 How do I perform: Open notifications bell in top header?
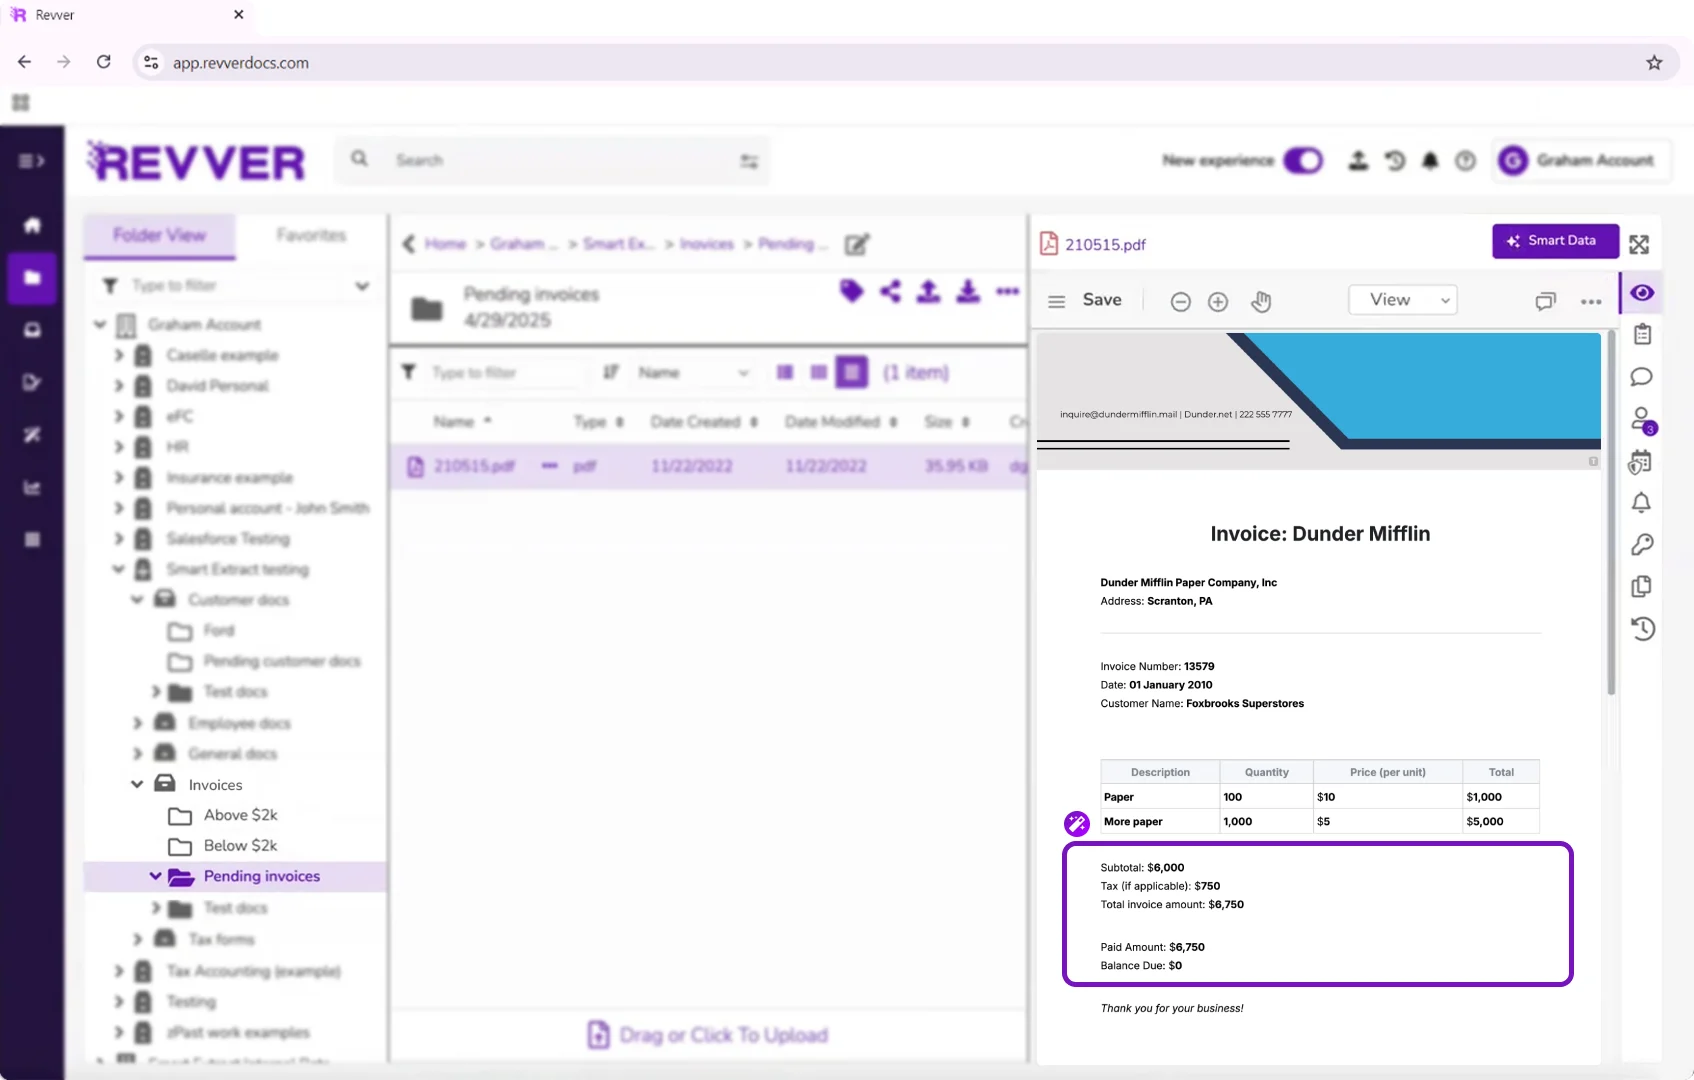point(1430,160)
